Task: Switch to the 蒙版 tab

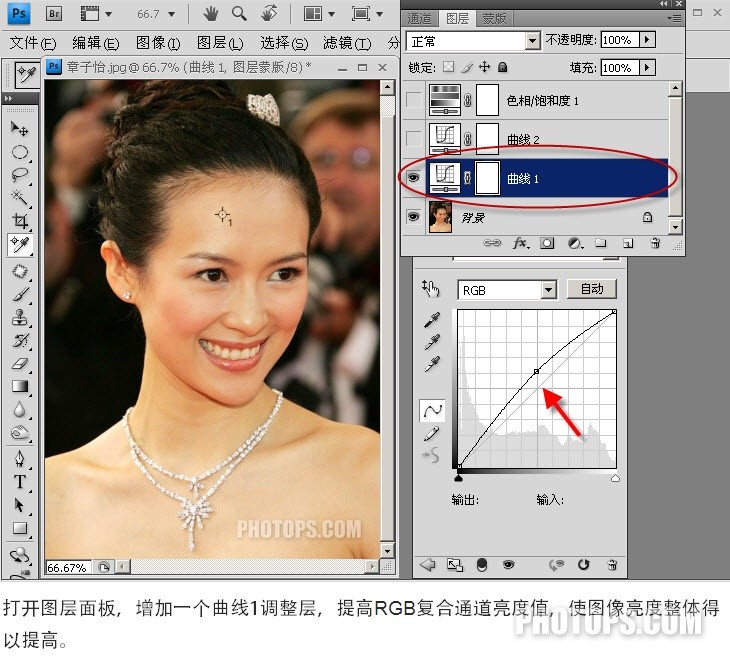Action: click(494, 19)
